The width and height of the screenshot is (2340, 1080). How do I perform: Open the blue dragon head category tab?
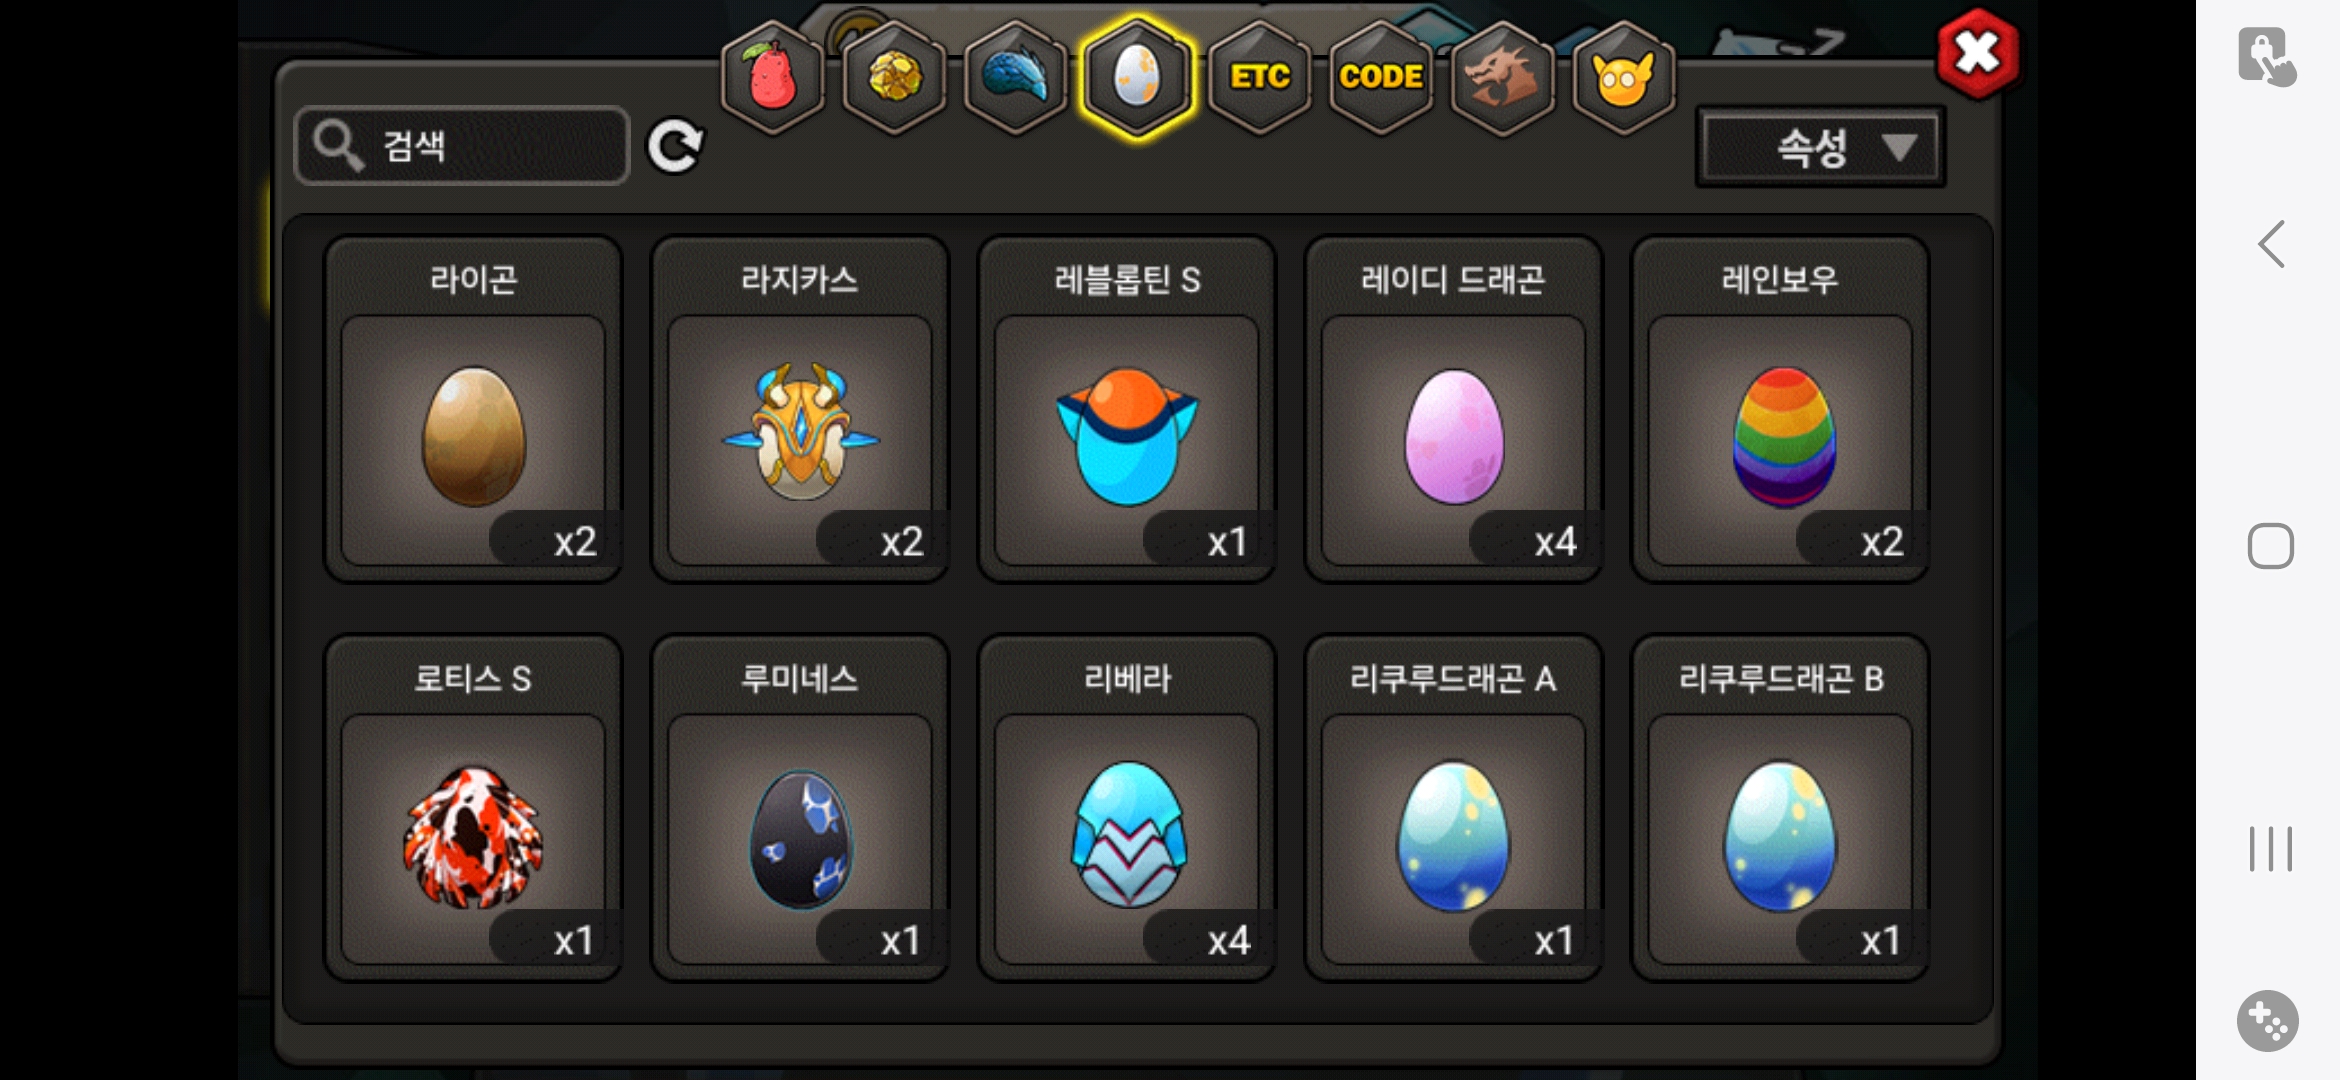(x=1015, y=78)
